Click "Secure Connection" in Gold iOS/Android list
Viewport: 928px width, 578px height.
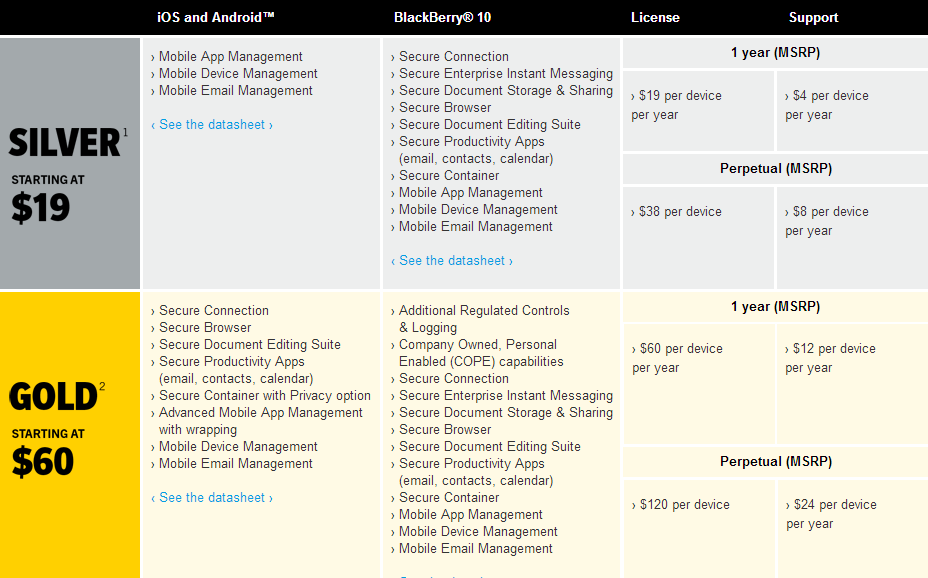coord(214,311)
